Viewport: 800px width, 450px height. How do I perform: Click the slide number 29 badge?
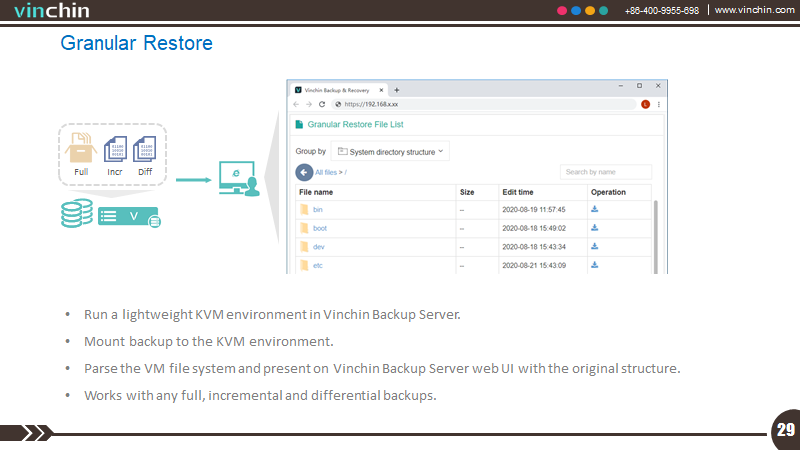pos(785,430)
